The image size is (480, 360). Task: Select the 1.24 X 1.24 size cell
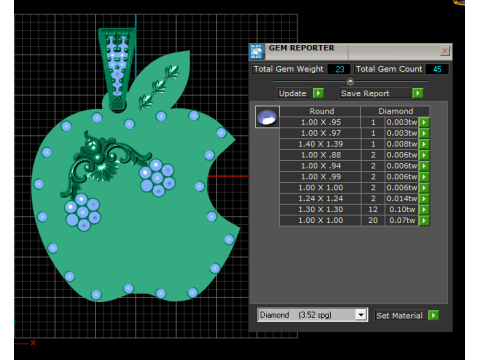321,199
